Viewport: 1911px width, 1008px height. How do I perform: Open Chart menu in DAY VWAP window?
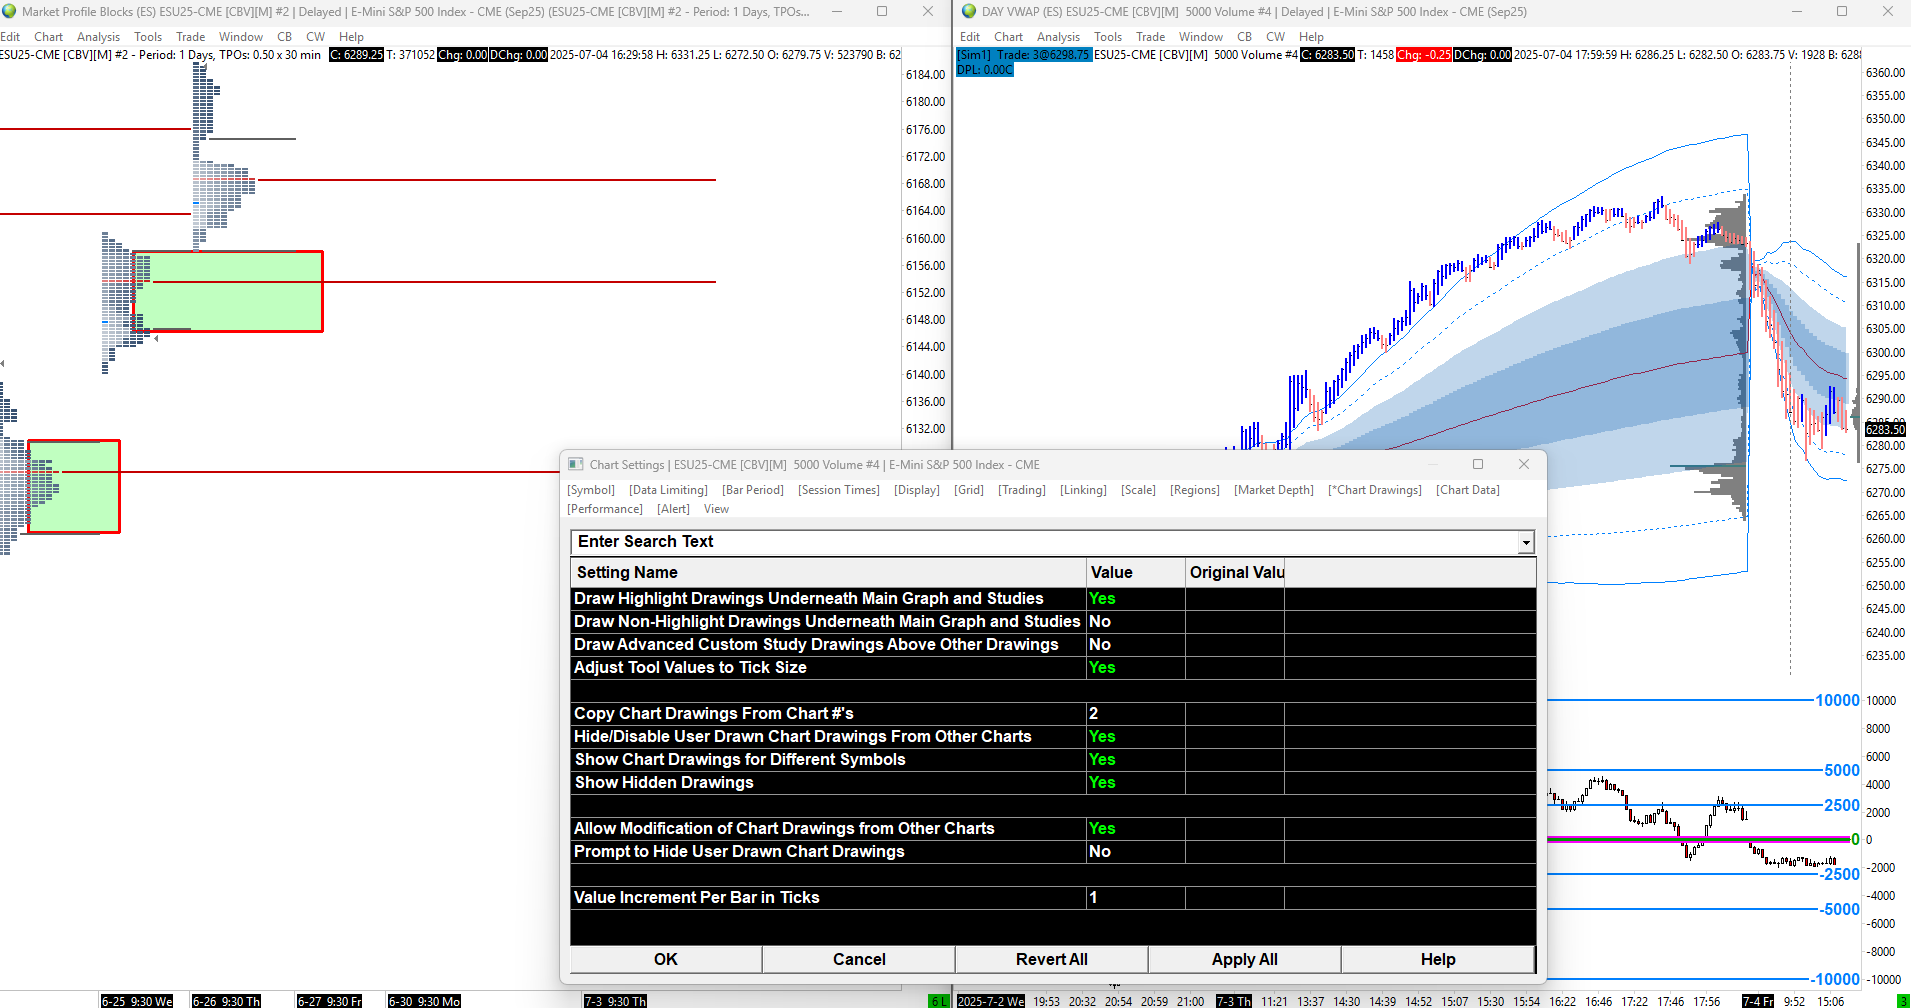tap(1008, 37)
